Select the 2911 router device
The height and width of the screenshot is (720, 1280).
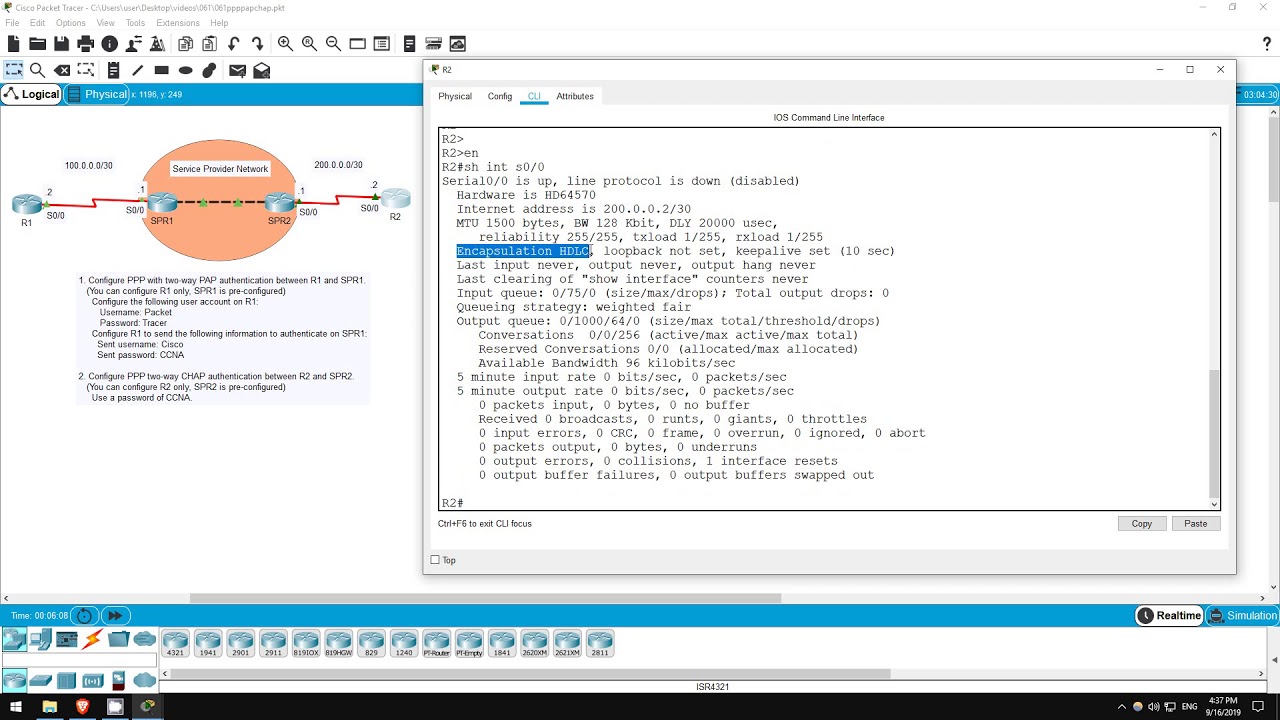click(273, 644)
